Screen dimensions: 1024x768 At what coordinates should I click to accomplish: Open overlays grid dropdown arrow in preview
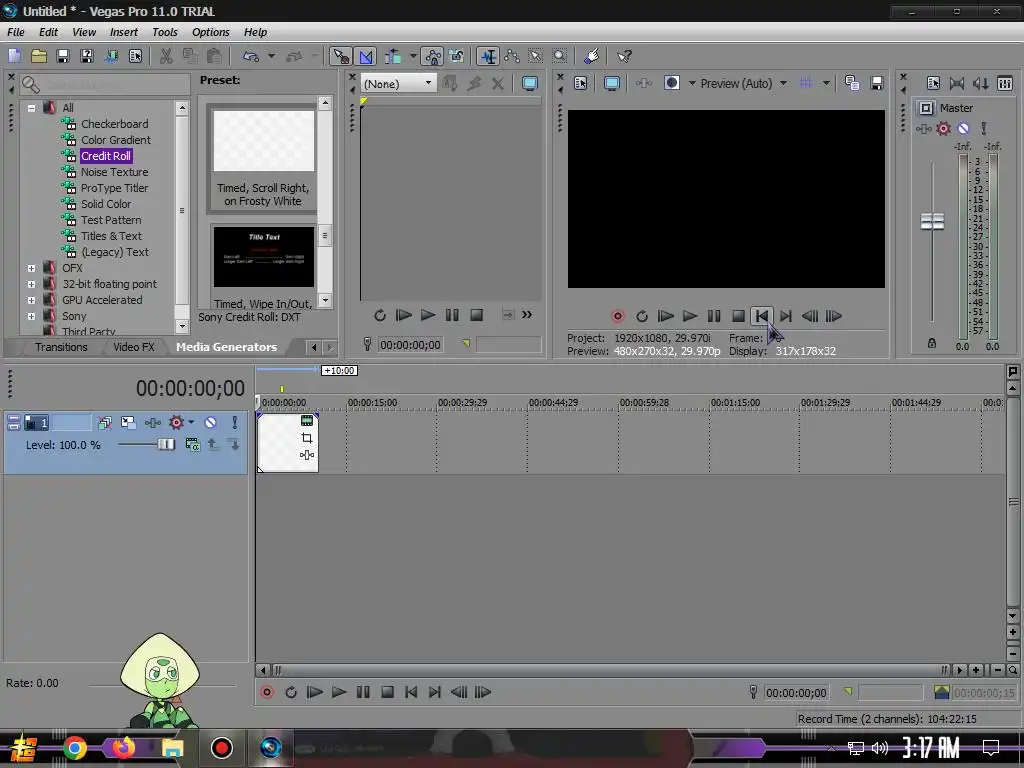pyautogui.click(x=826, y=83)
